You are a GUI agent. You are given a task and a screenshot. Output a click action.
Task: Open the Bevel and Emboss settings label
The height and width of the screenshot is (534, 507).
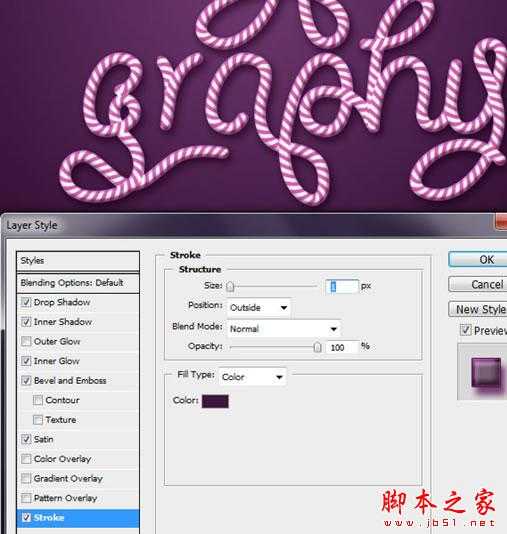[x=70, y=380]
